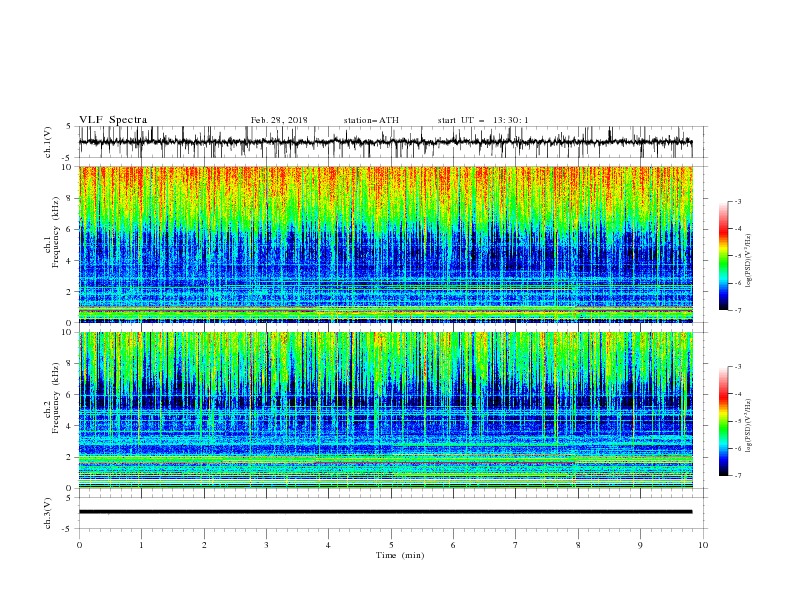Click the "5" tick label on the Time axis

(x=391, y=545)
